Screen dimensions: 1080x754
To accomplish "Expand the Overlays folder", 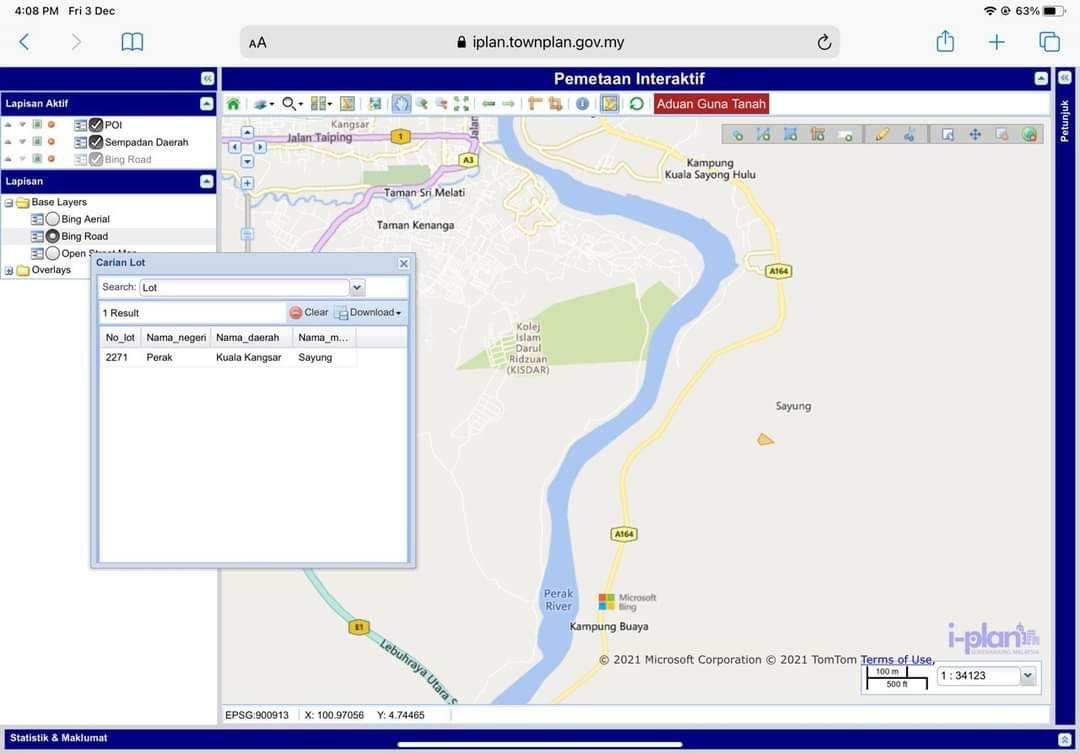I will point(9,270).
